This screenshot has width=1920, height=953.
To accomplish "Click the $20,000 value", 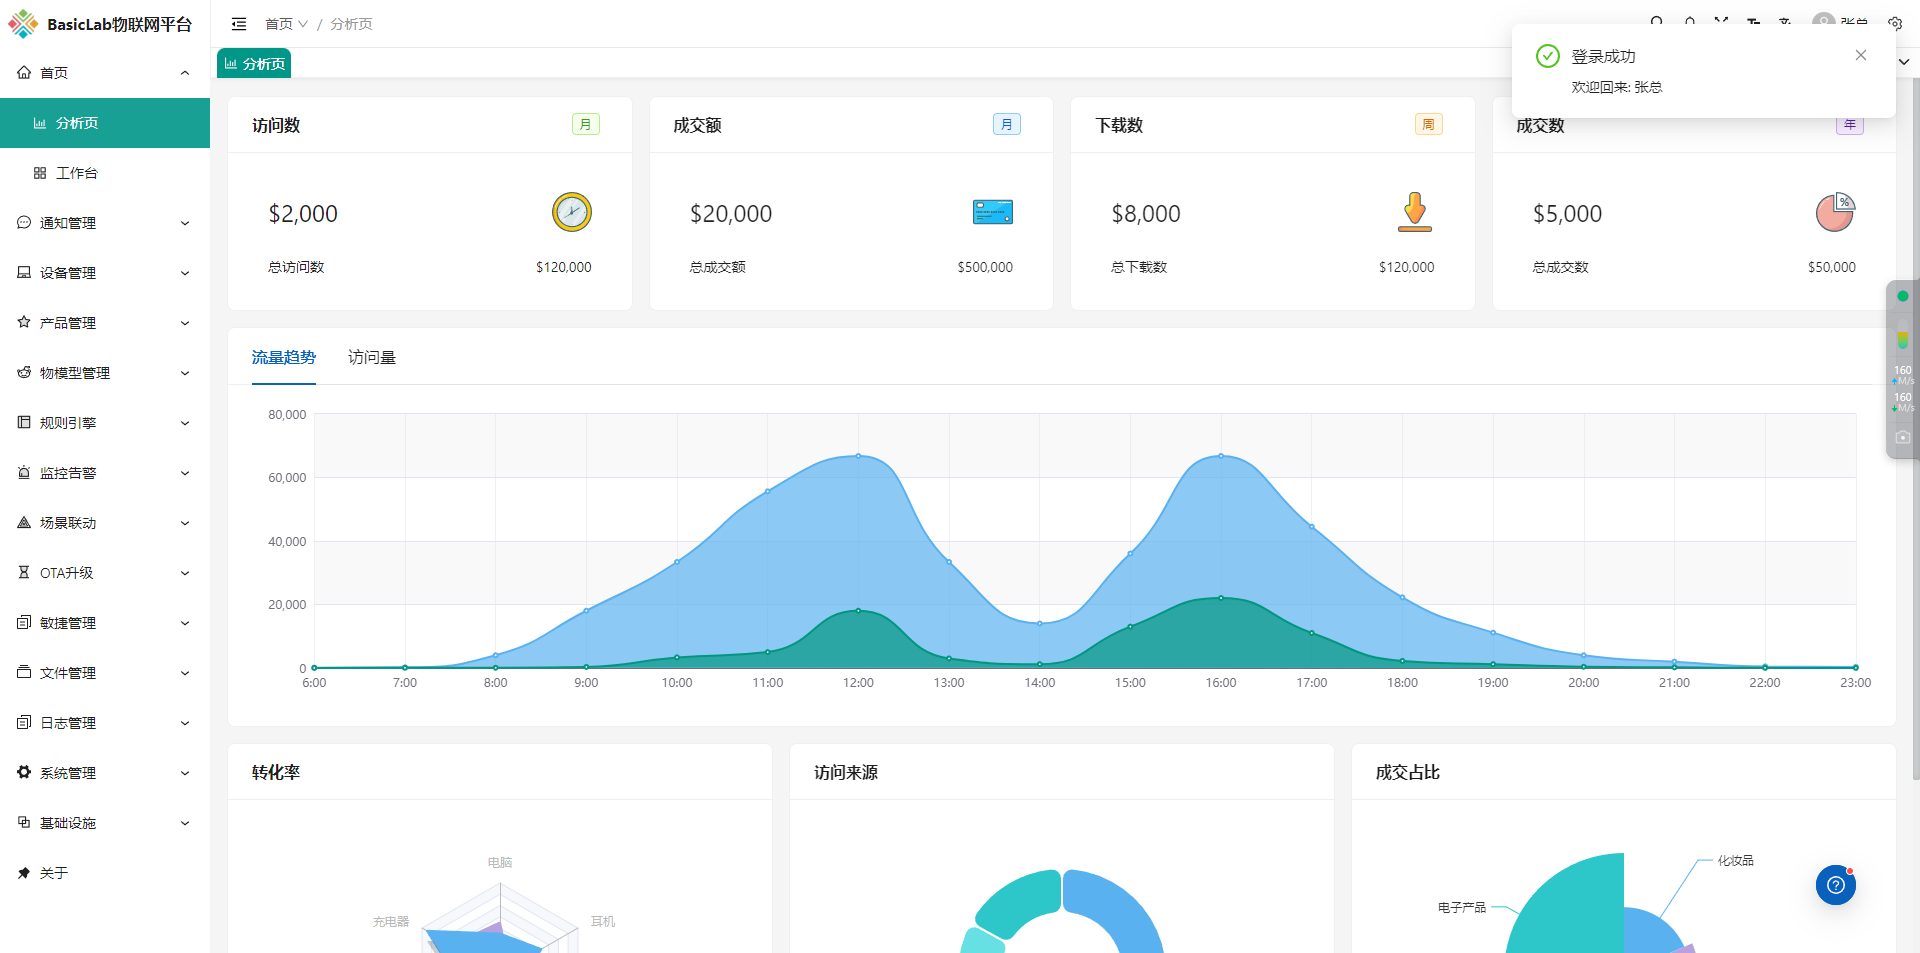I will [731, 214].
